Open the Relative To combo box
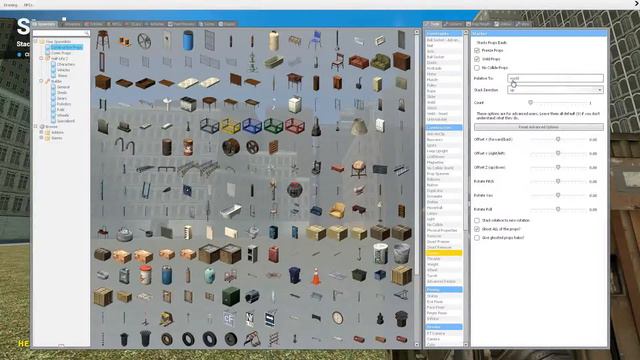This screenshot has height=360, width=640. [555, 78]
